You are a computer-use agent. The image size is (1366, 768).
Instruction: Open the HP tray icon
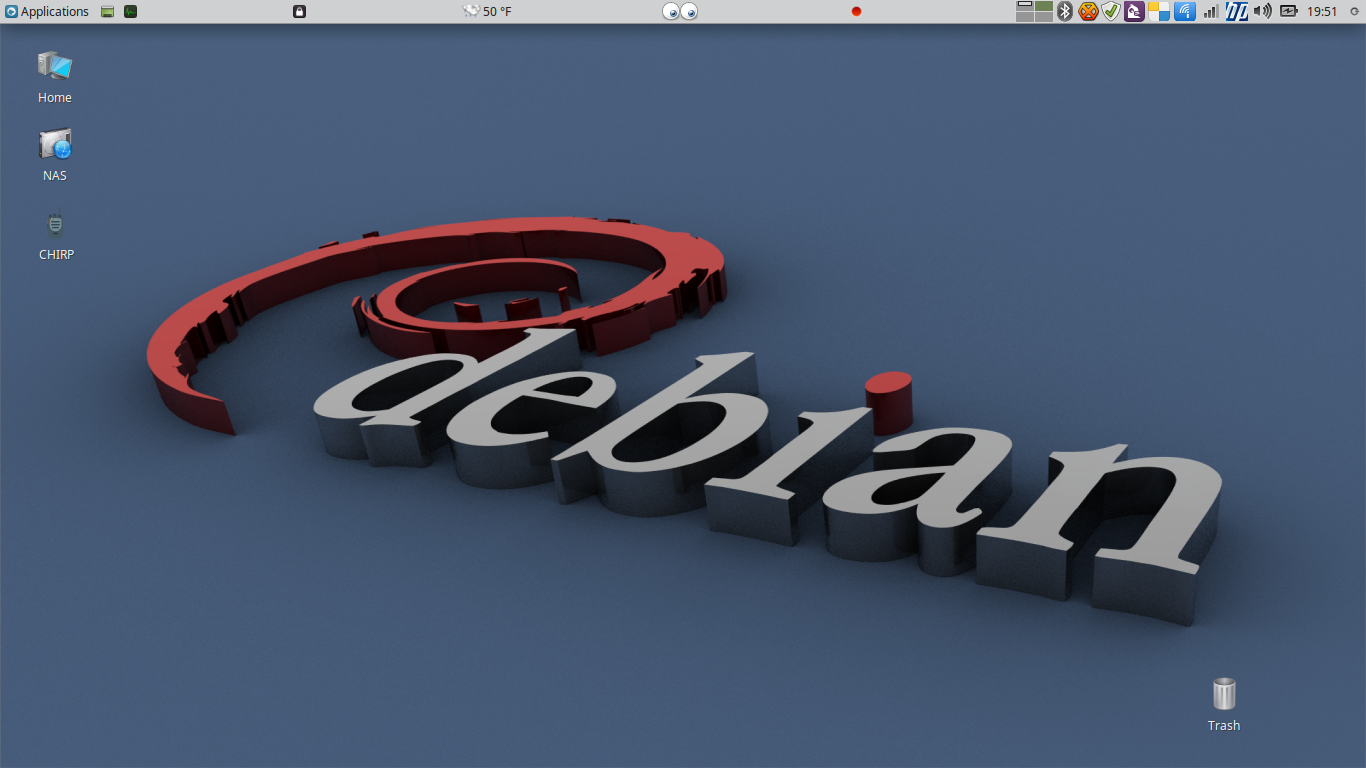[1237, 12]
